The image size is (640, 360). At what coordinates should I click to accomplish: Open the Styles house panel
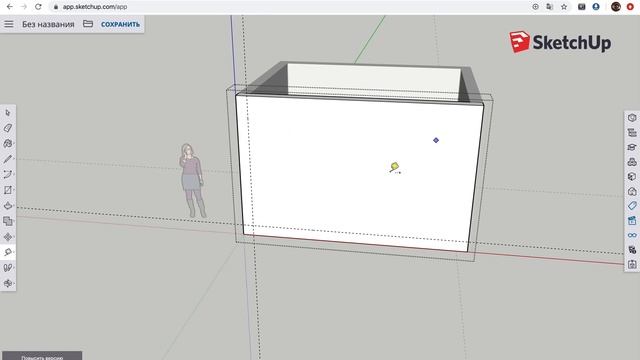click(632, 191)
